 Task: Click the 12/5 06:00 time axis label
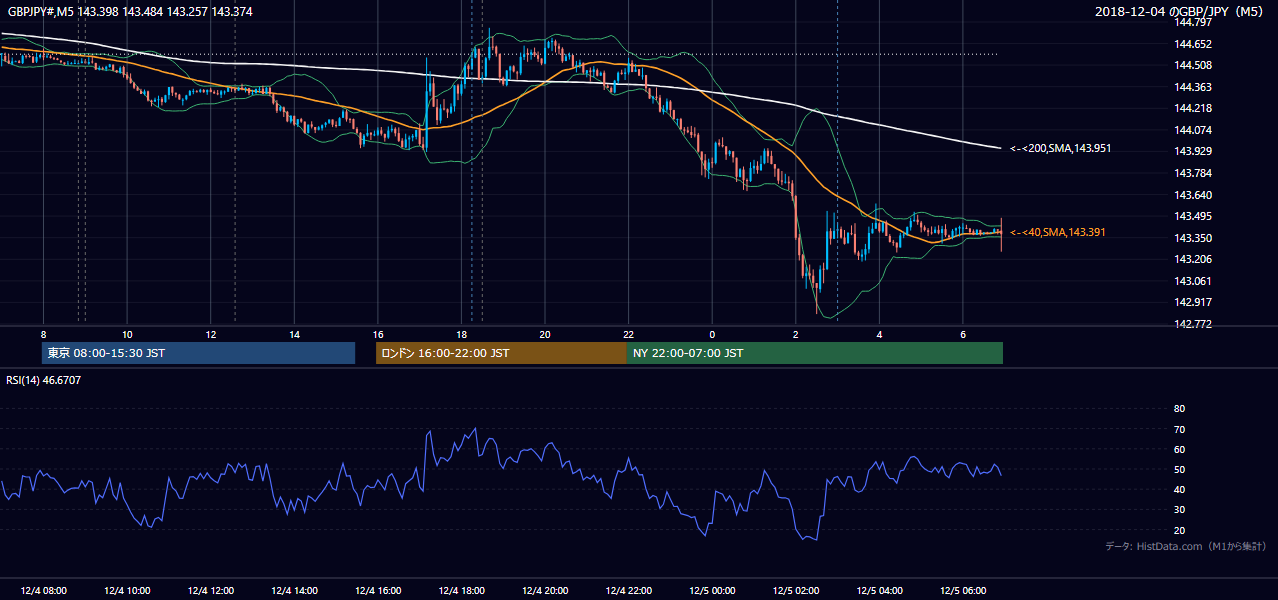(963, 591)
